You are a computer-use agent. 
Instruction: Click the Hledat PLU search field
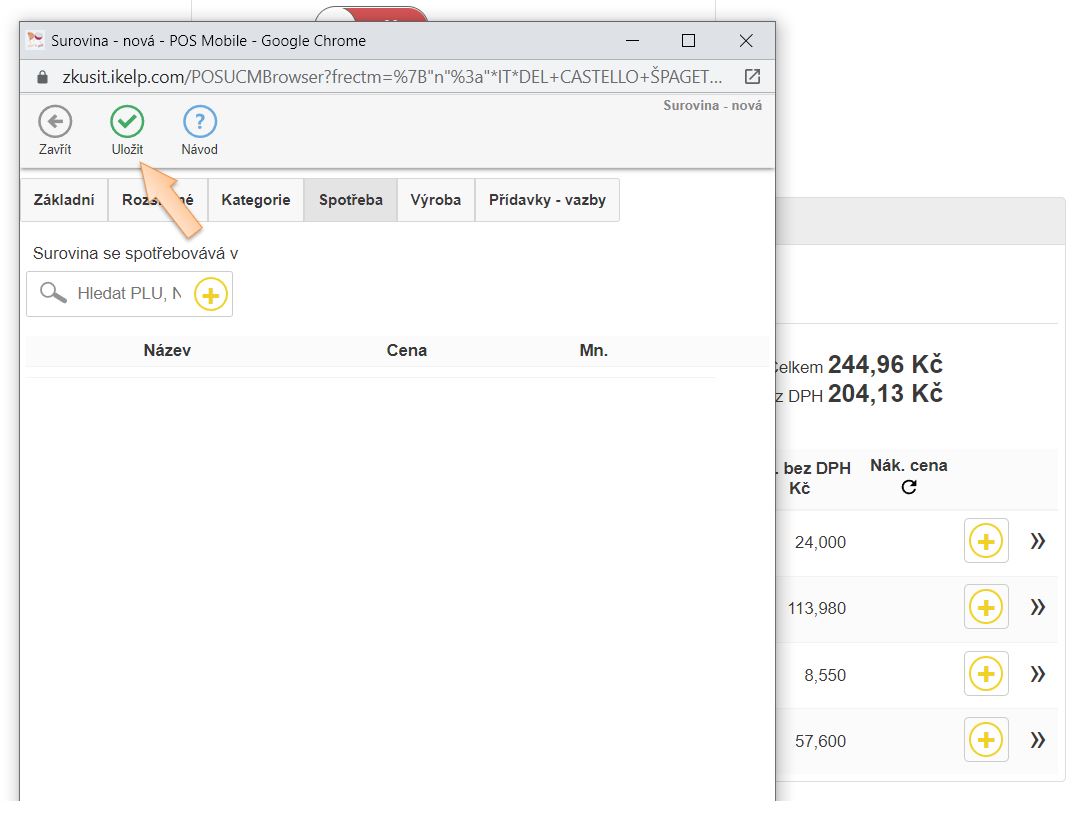[x=130, y=294]
